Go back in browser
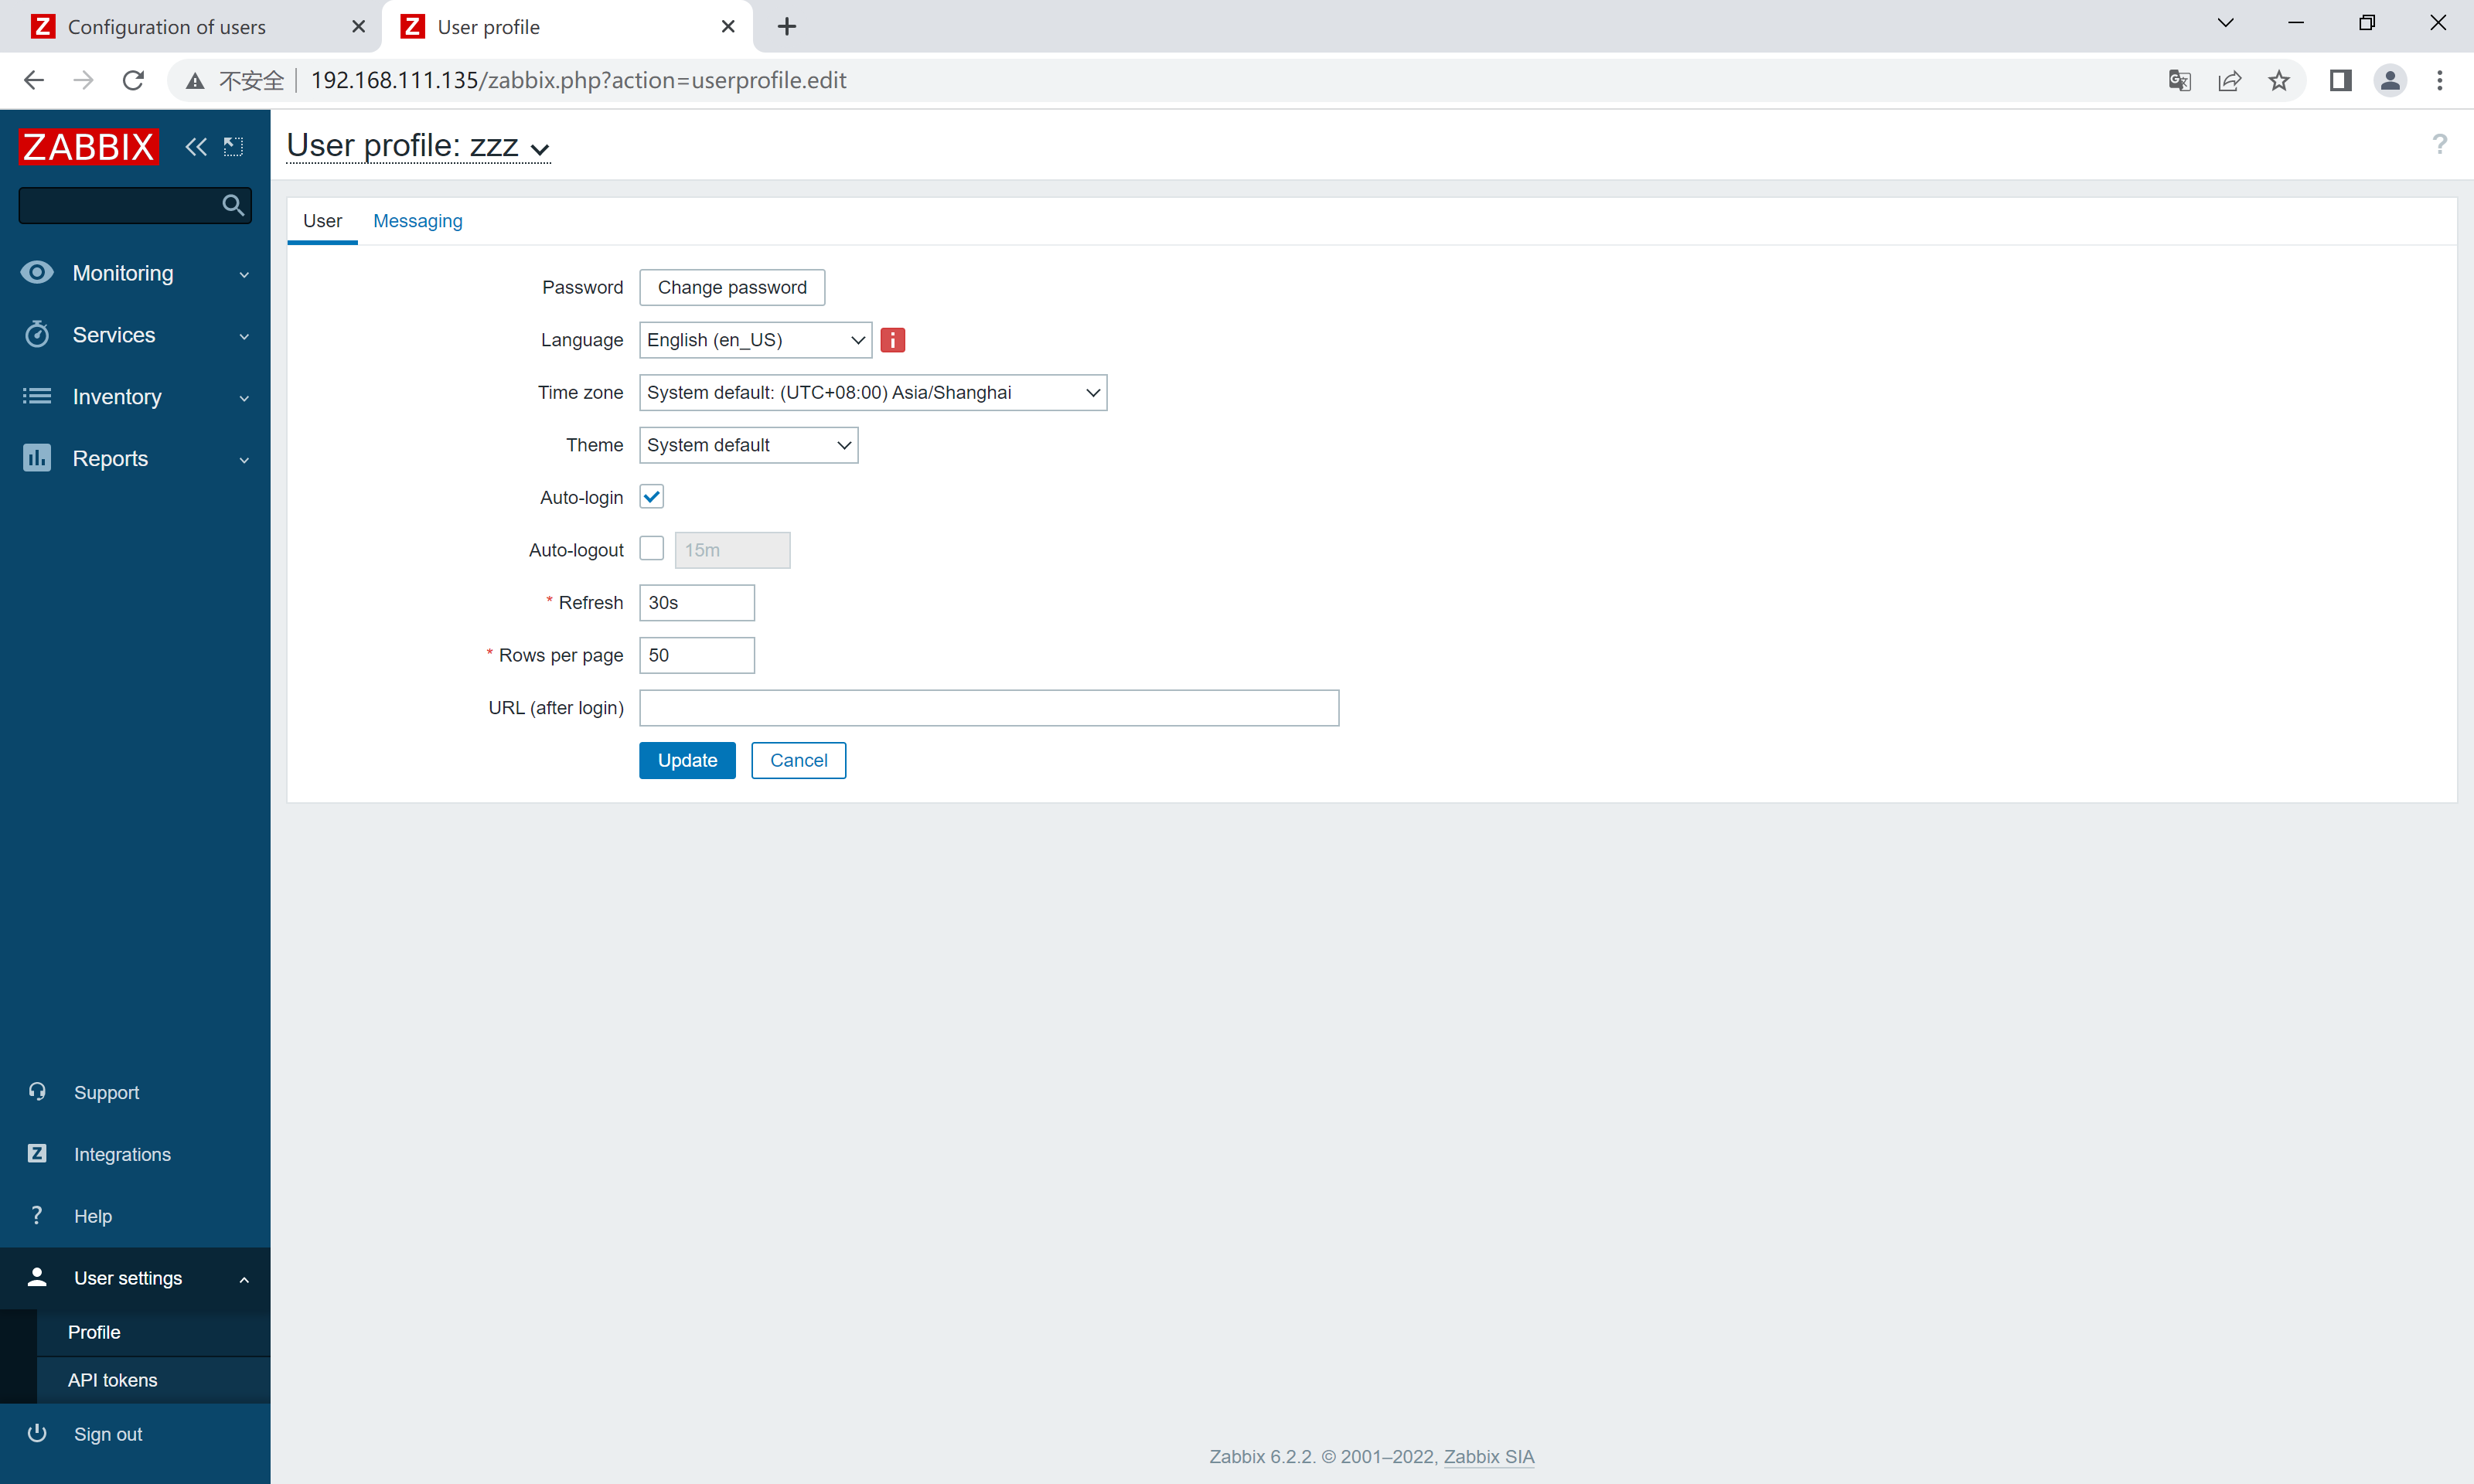 pyautogui.click(x=34, y=80)
